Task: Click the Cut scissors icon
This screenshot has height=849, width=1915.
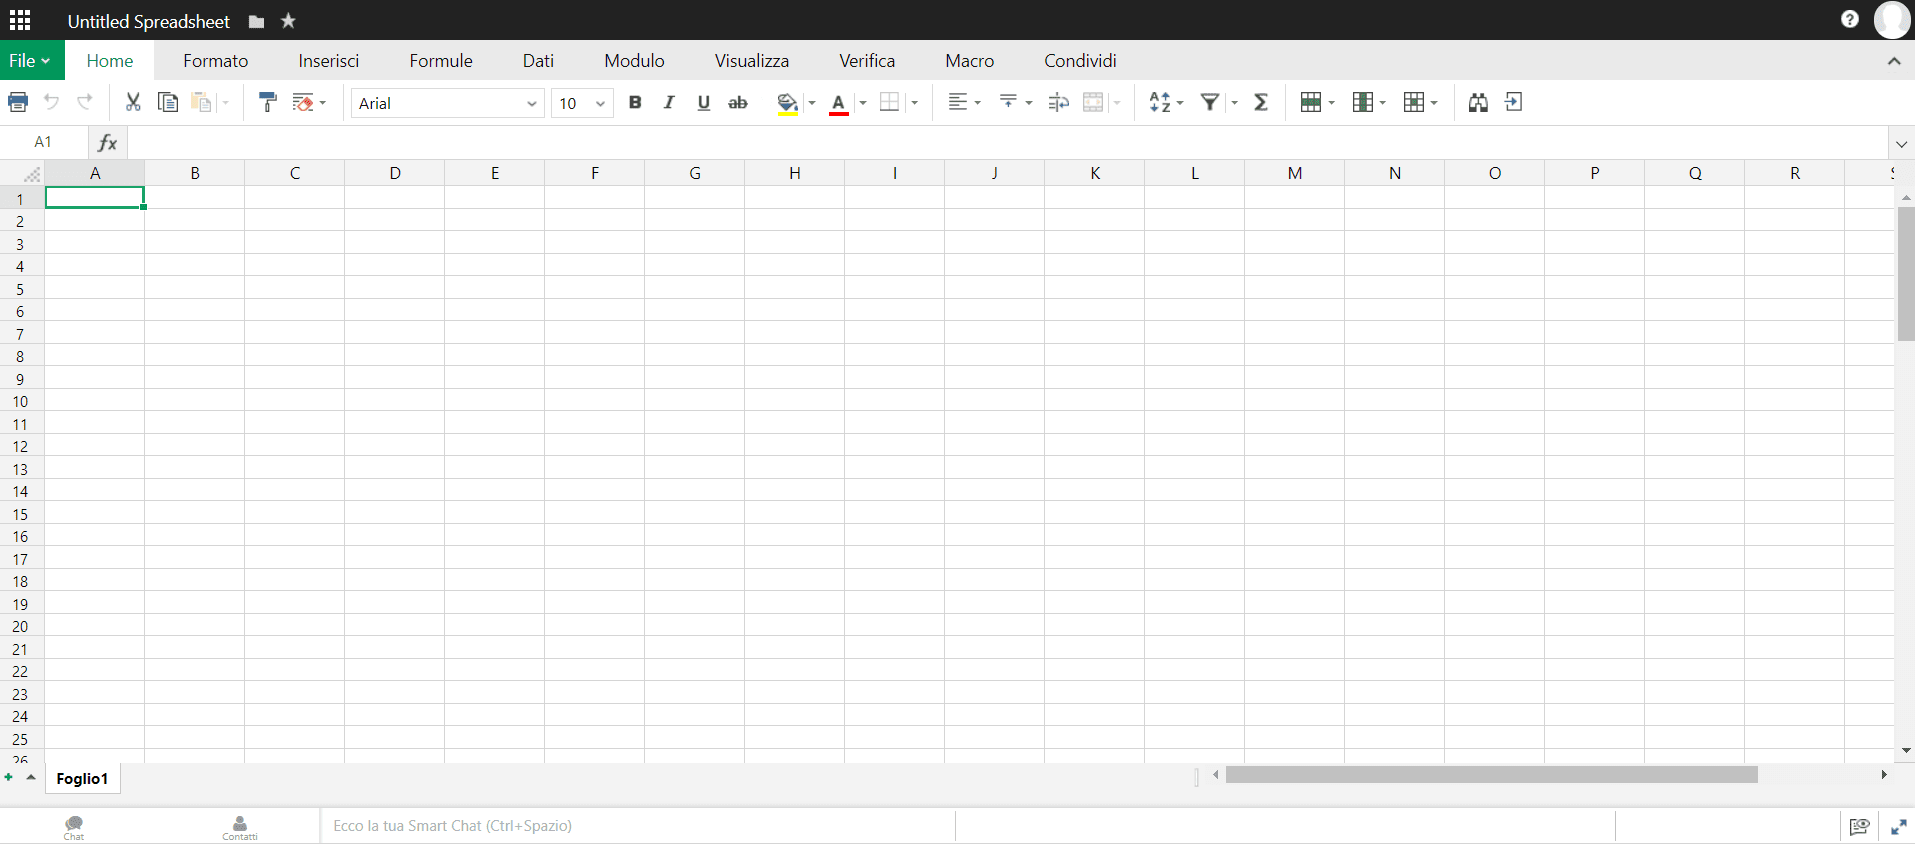Action: coord(133,102)
